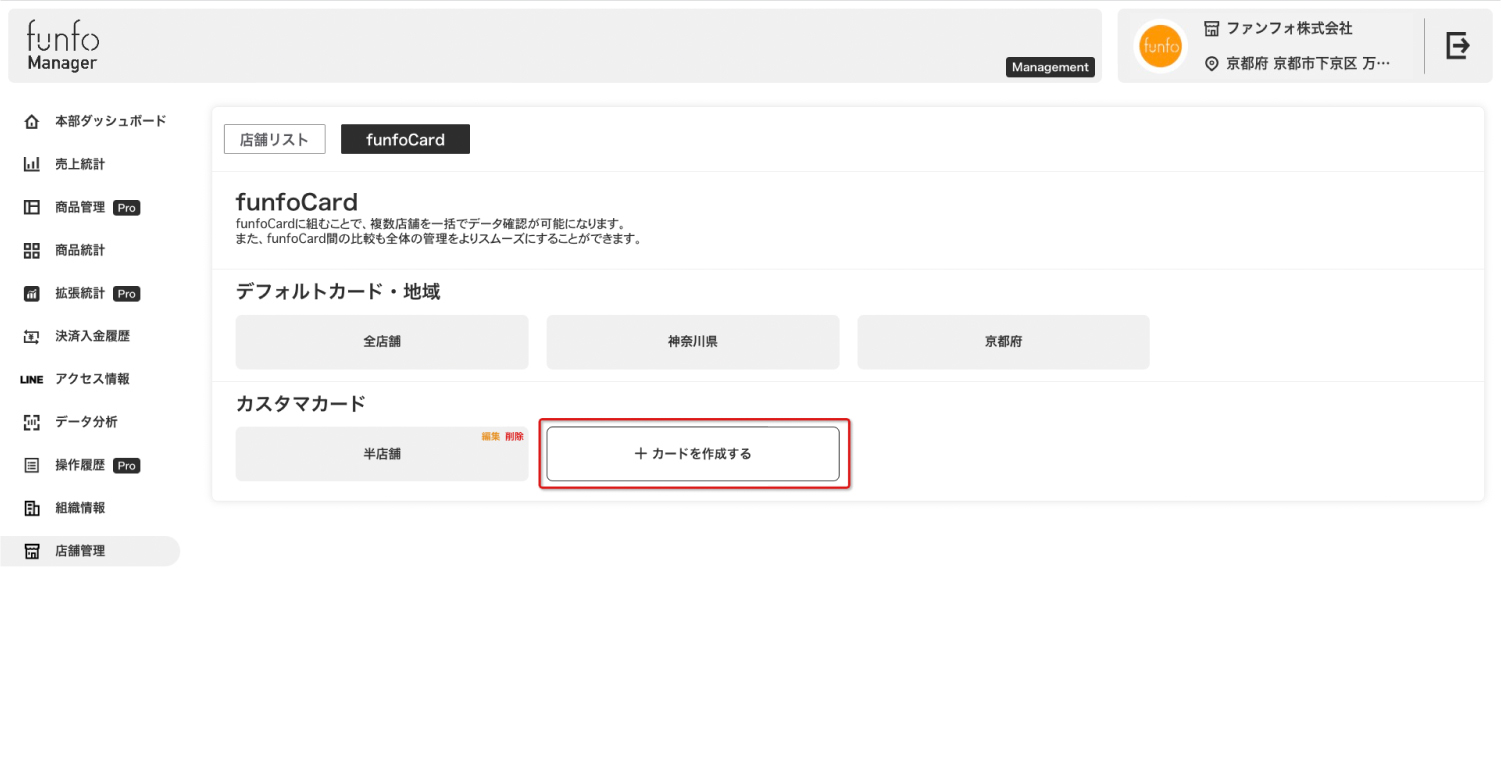Image resolution: width=1501 pixels, height=758 pixels.
Task: Click the grid icon beside 商品統計
Action: (32, 250)
